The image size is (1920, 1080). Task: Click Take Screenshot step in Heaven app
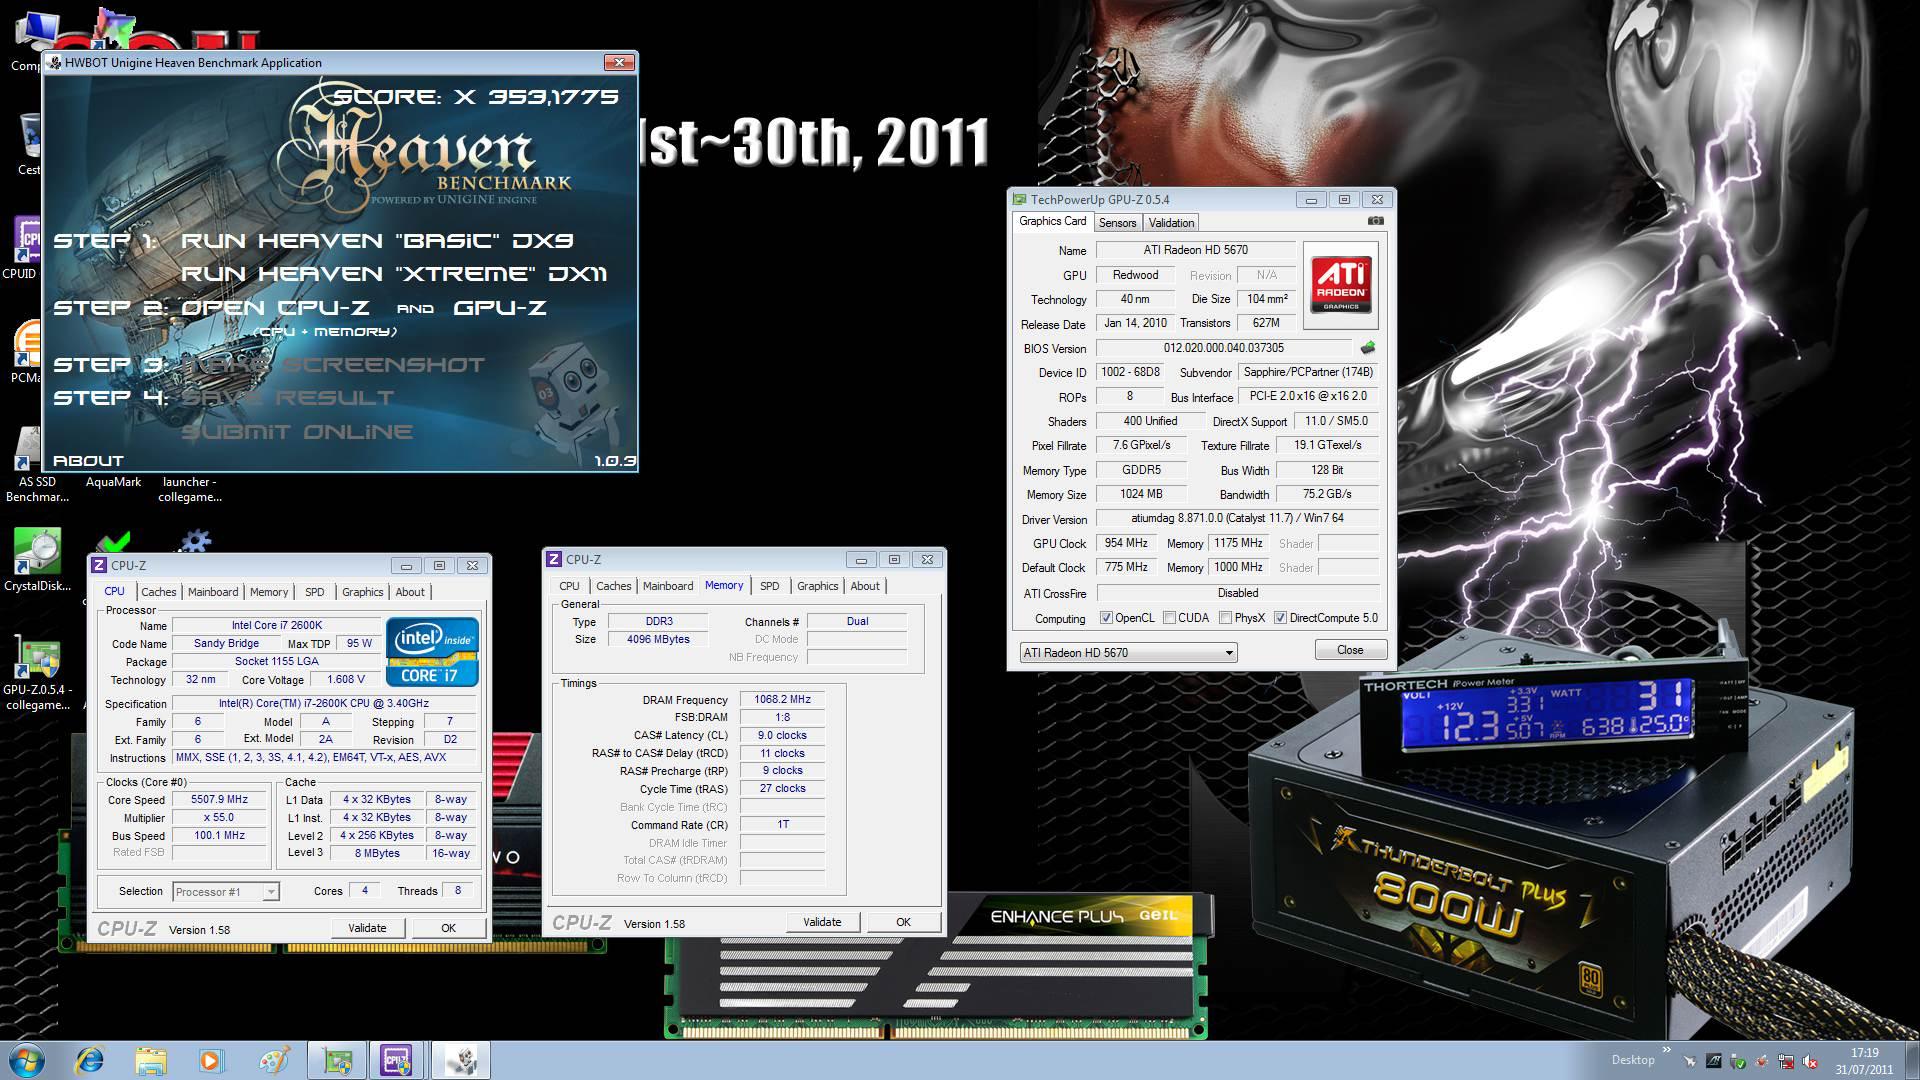333,365
